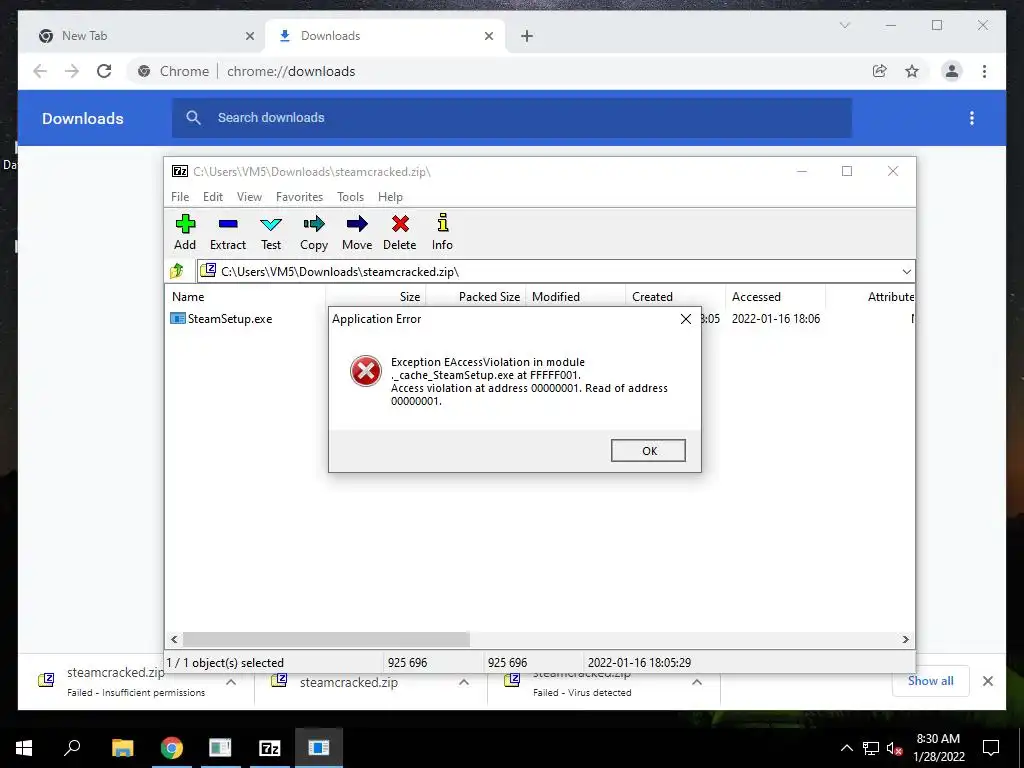Open a new Chrome tab
The image size is (1024, 768).
click(x=527, y=37)
